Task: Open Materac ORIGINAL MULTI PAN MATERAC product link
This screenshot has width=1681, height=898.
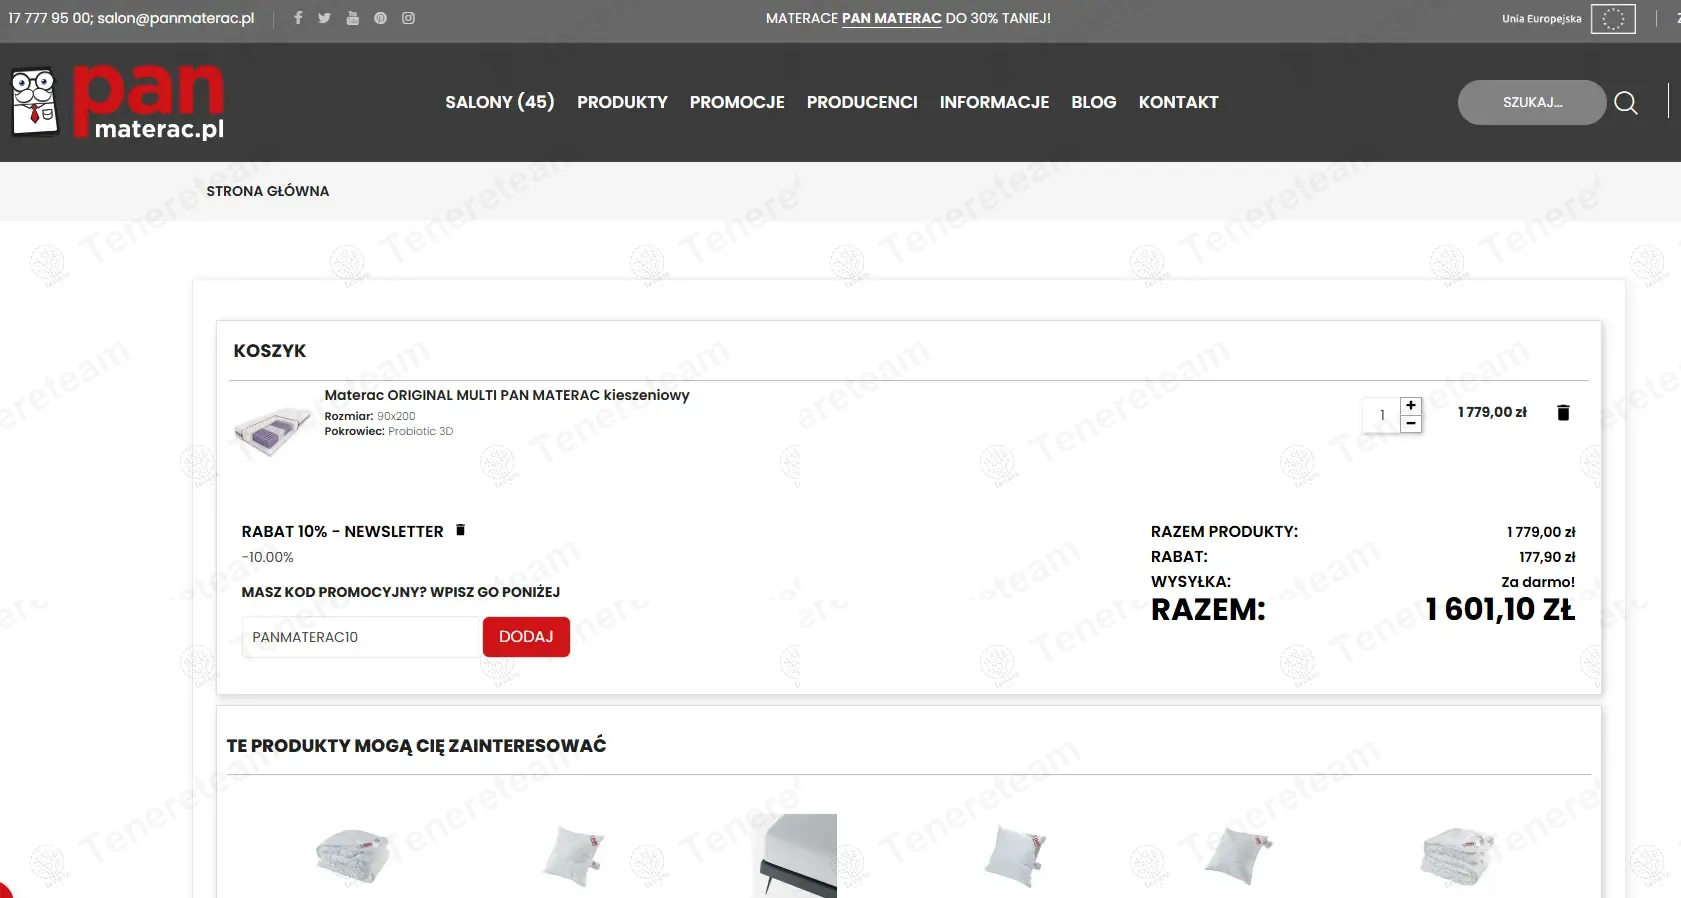Action: [x=507, y=395]
